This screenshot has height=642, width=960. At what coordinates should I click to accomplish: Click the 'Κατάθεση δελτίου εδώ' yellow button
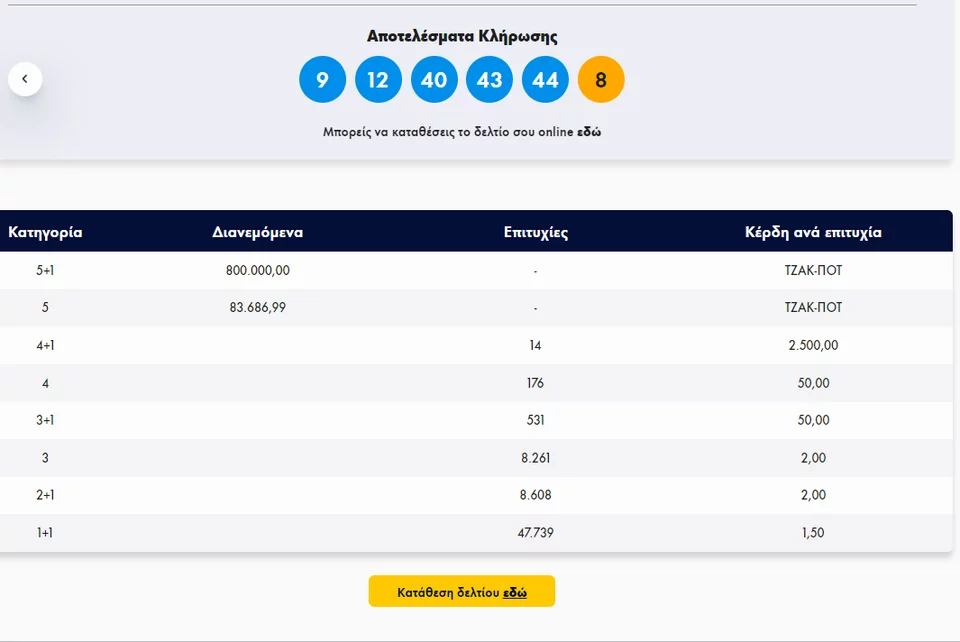pyautogui.click(x=462, y=591)
